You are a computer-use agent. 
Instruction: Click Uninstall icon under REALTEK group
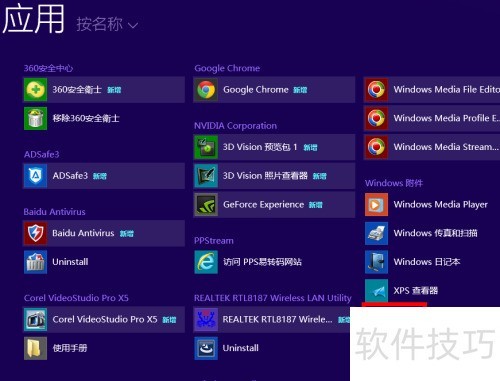(206, 348)
